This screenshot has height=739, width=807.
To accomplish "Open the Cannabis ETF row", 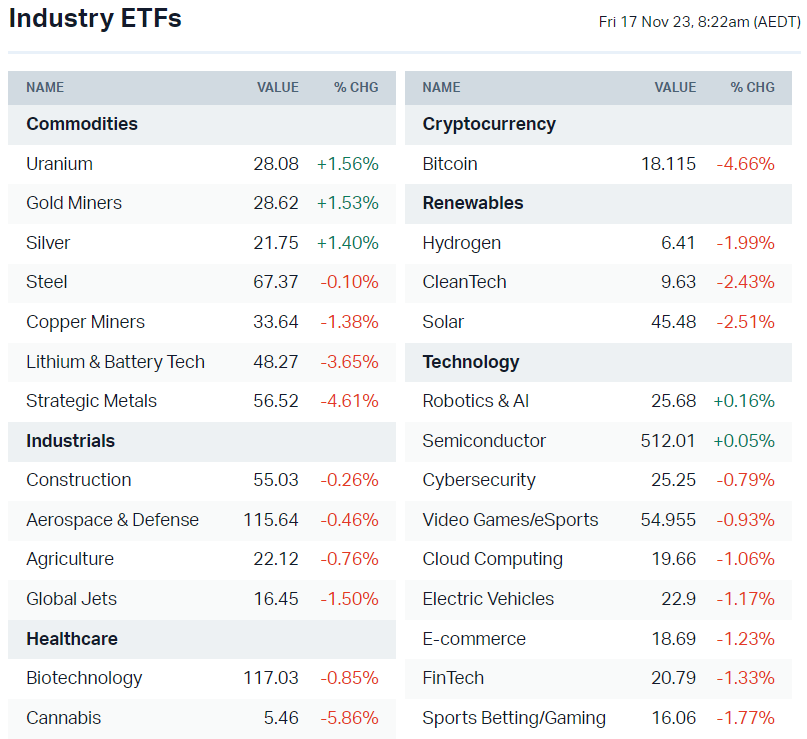I will [x=63, y=718].
